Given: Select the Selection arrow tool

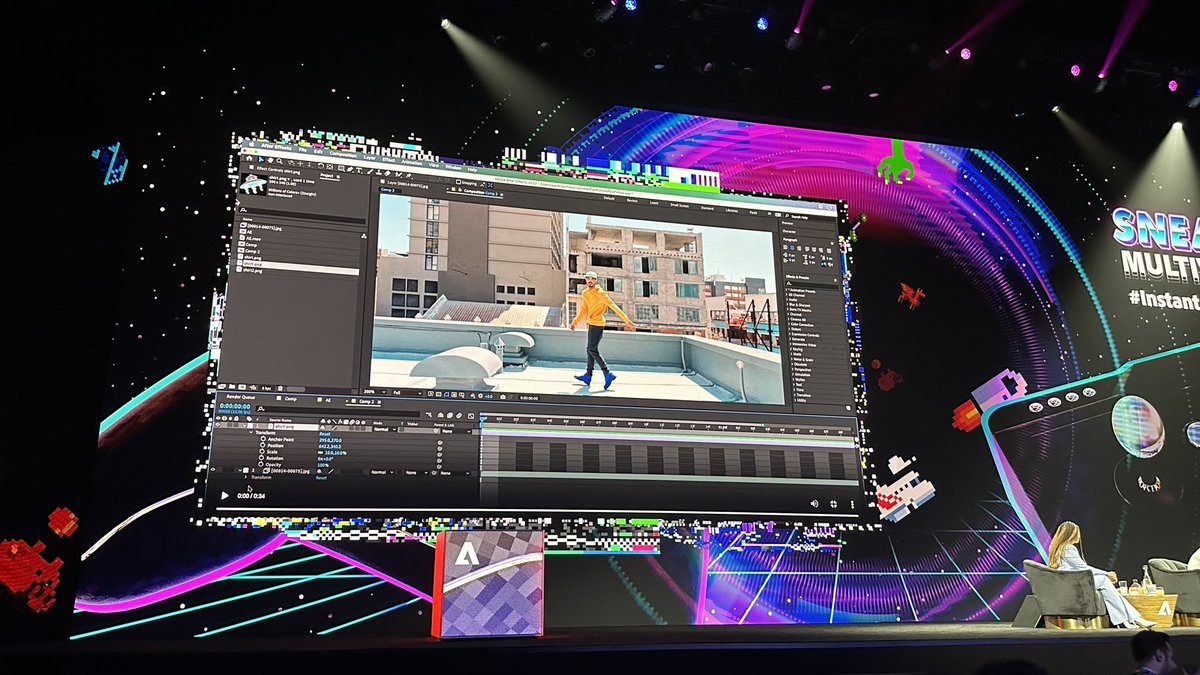Looking at the screenshot, I should 261,159.
